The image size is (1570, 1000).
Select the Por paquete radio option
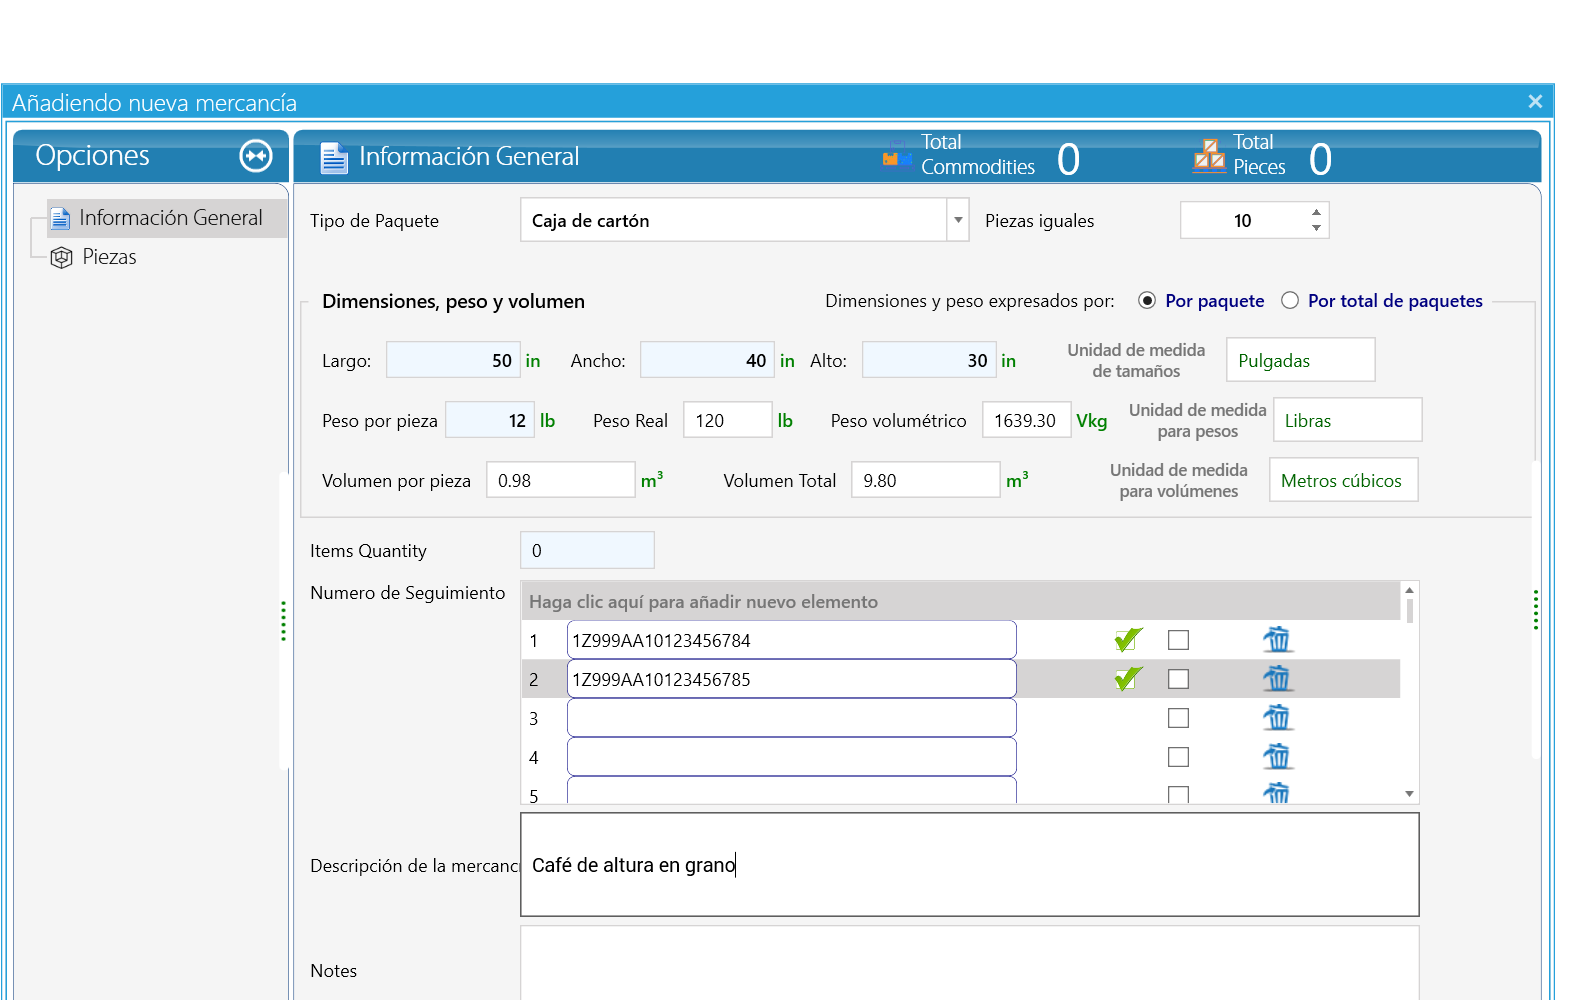1147,301
